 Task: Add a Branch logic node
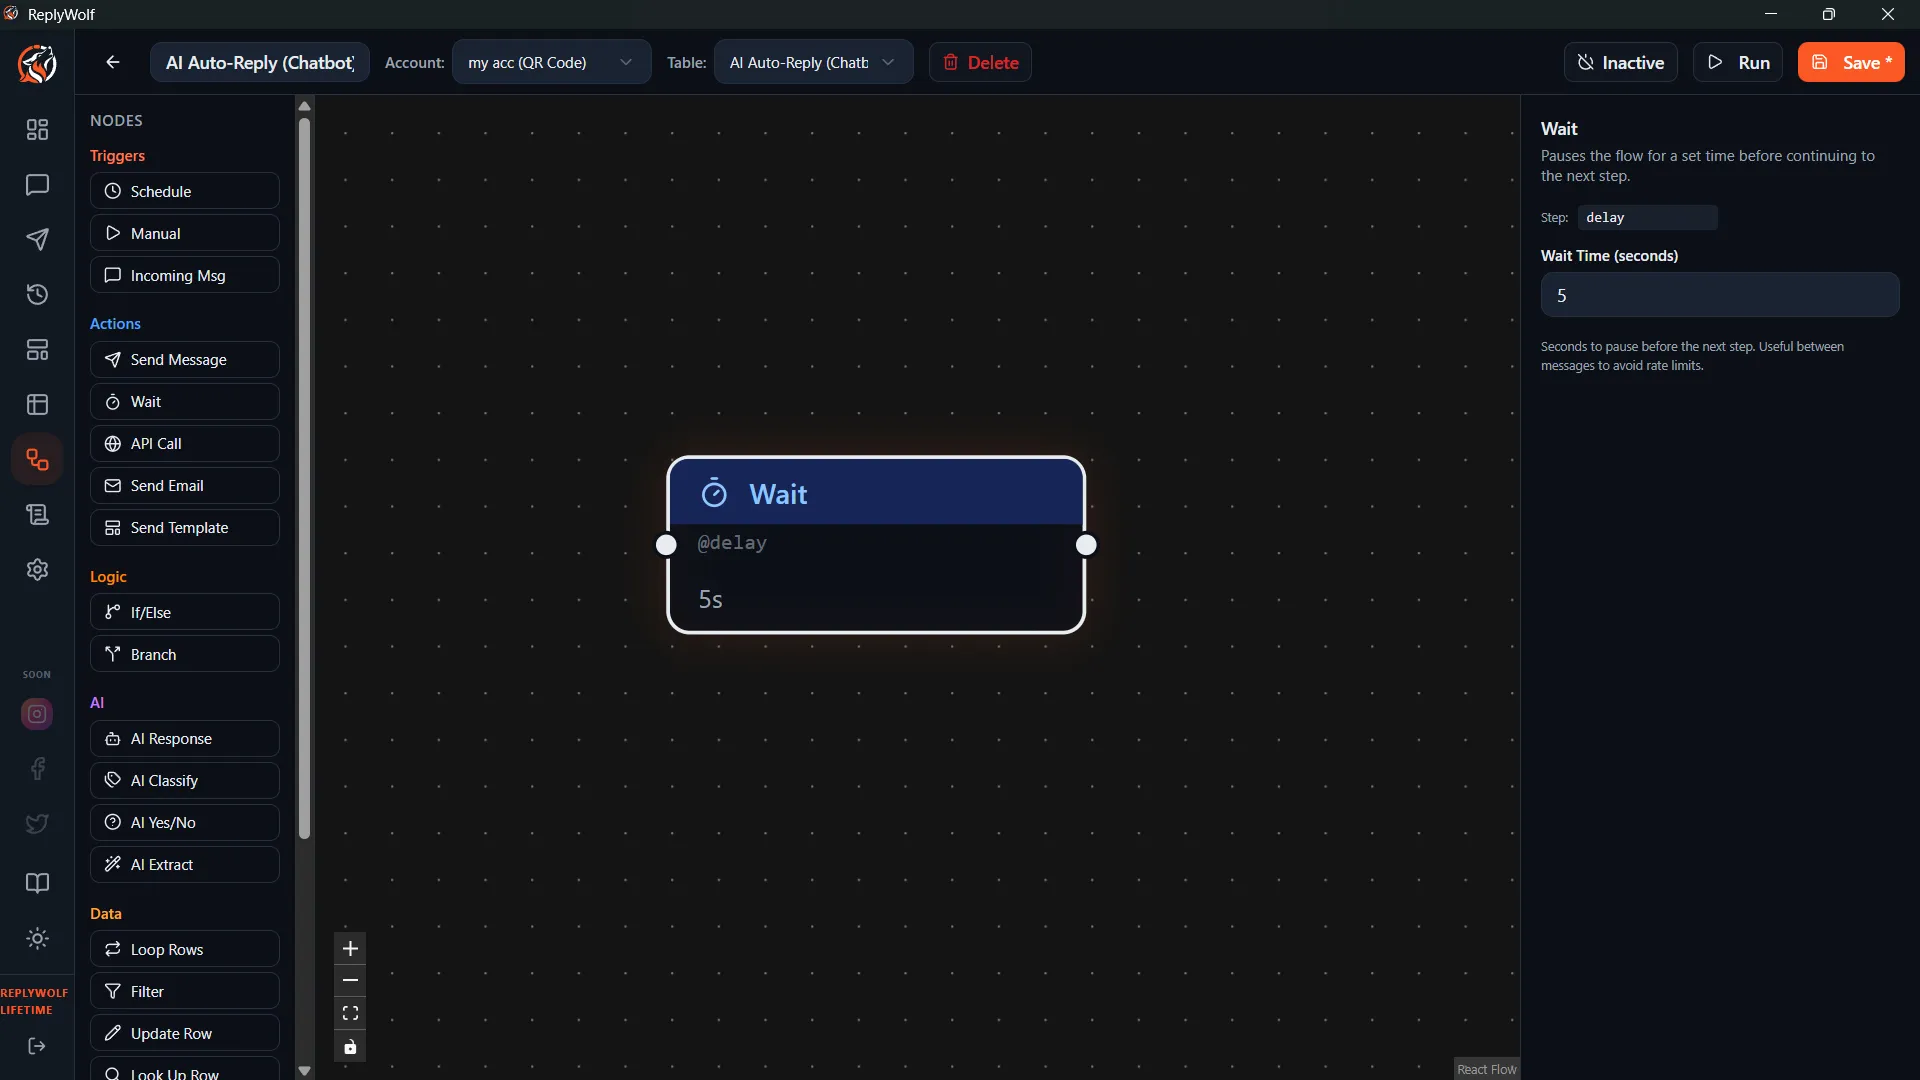coord(185,654)
